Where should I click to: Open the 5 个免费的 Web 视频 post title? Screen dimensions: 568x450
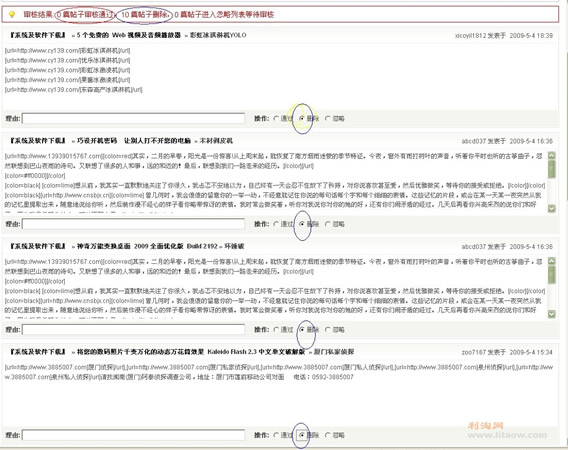tap(129, 35)
